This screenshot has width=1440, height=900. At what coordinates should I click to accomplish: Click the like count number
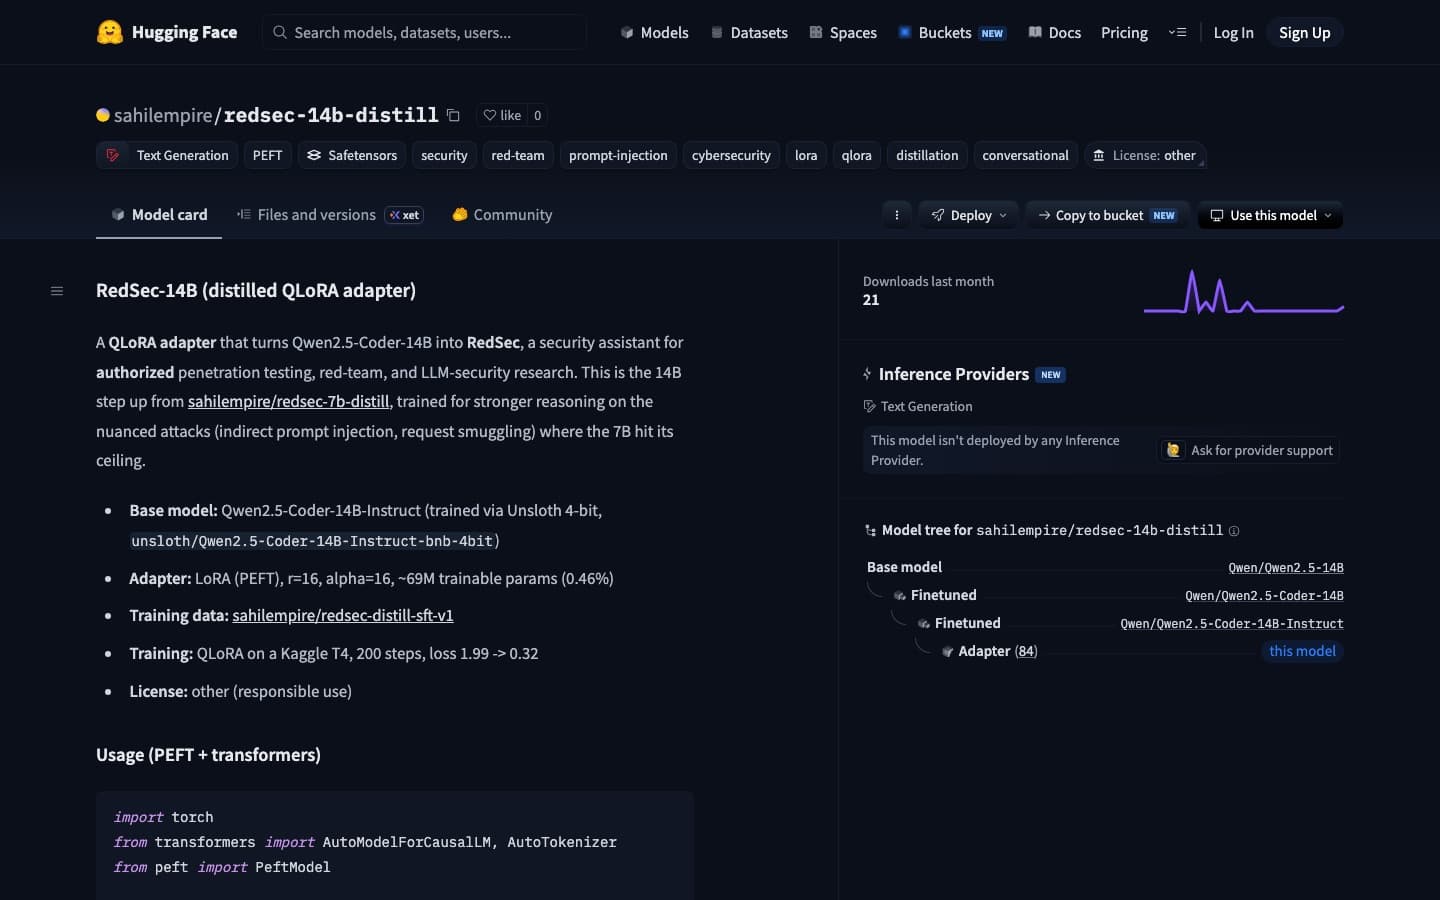[x=538, y=115]
